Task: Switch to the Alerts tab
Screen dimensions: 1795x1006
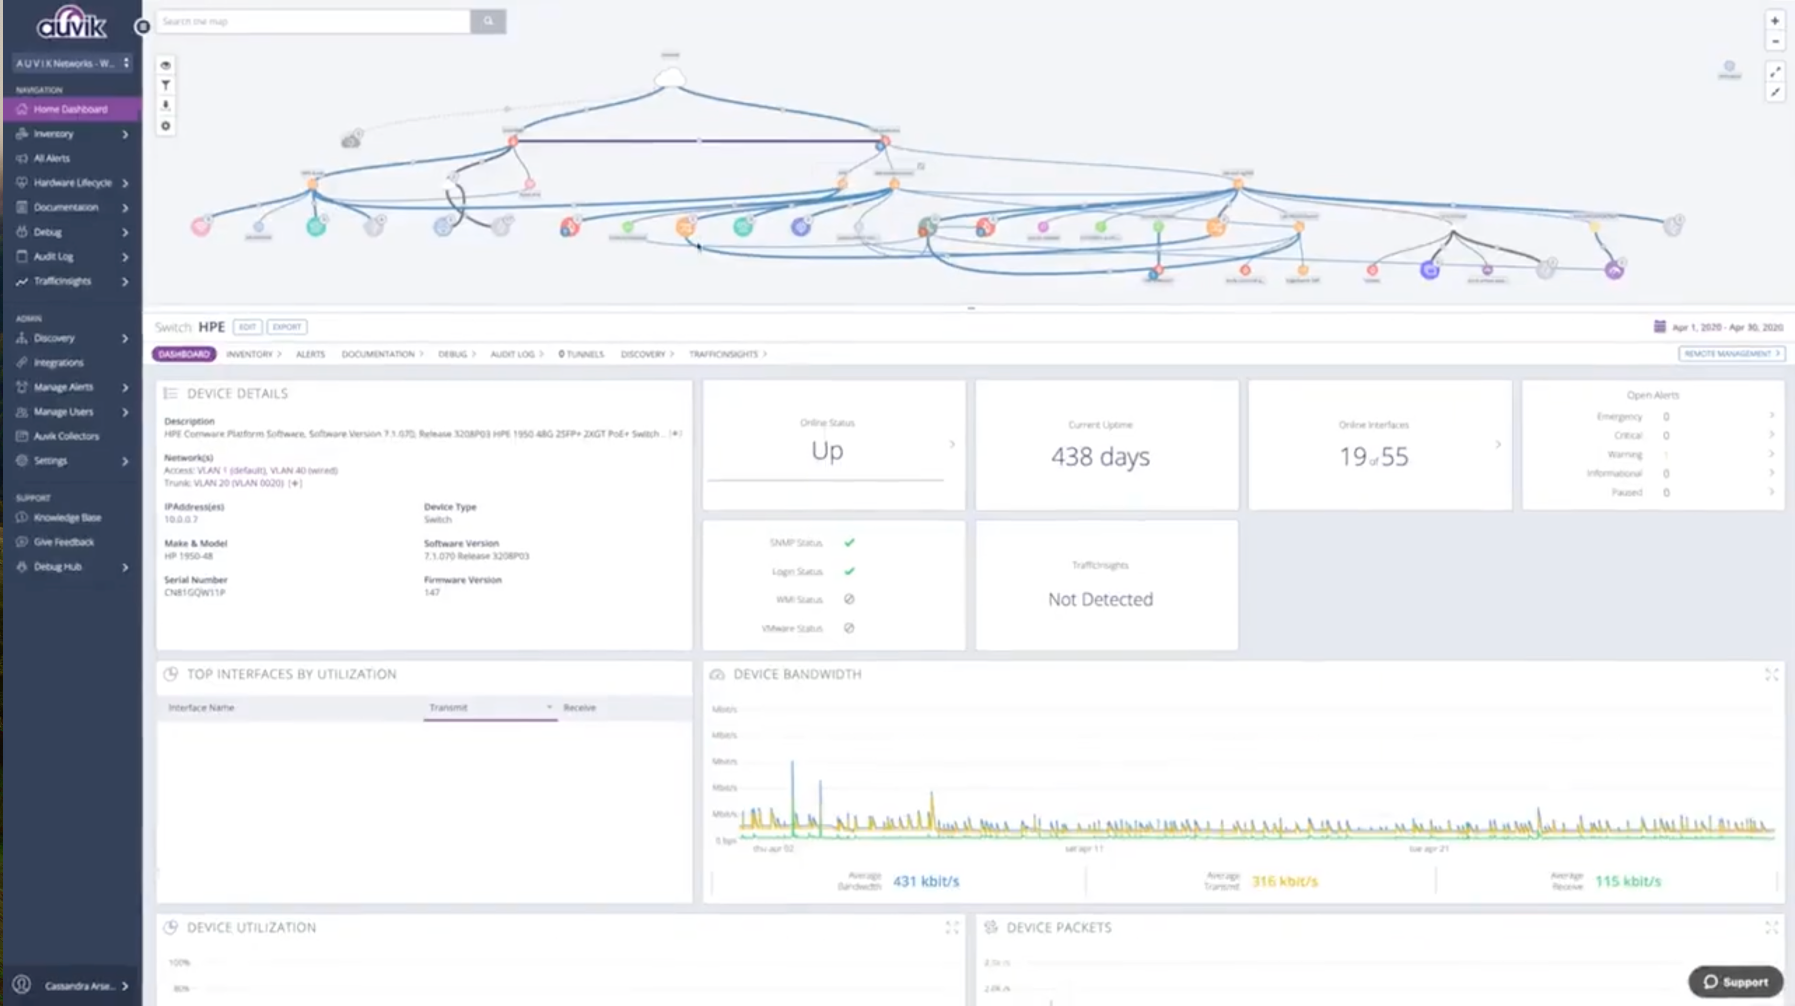Action: [310, 354]
